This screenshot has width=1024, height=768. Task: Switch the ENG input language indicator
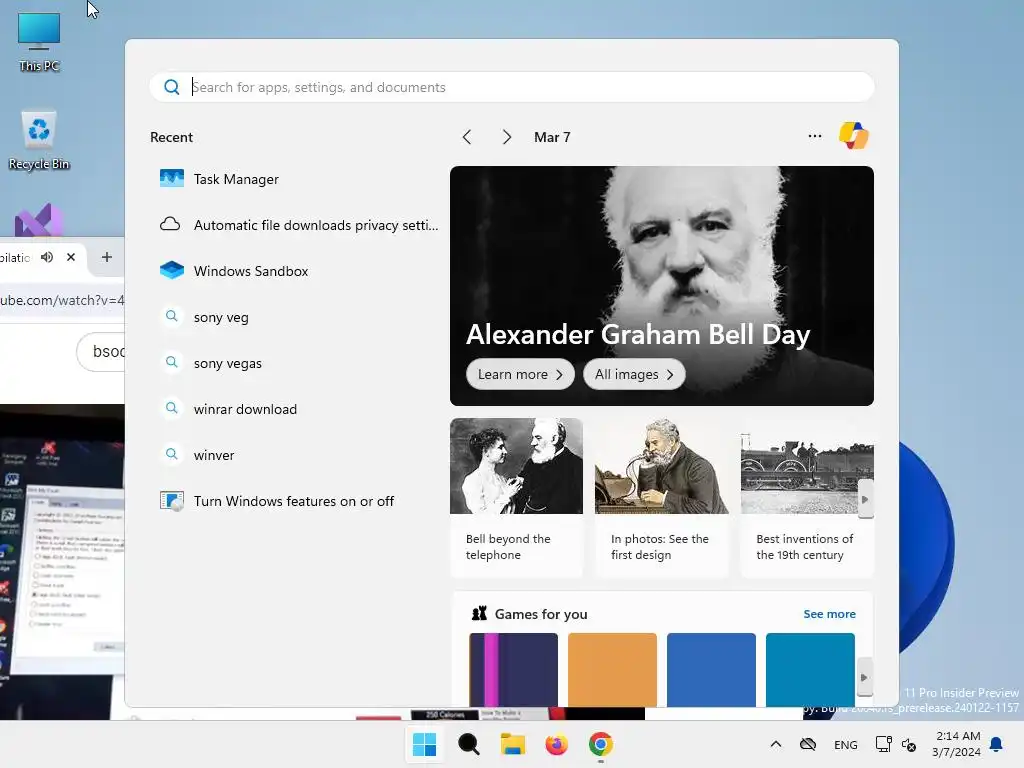pyautogui.click(x=846, y=744)
